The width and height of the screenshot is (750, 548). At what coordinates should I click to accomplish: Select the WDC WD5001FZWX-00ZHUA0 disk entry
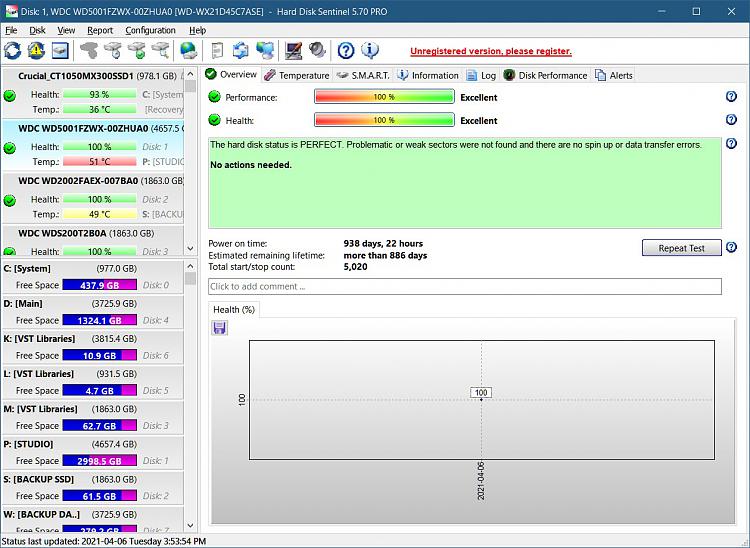pyautogui.click(x=93, y=146)
